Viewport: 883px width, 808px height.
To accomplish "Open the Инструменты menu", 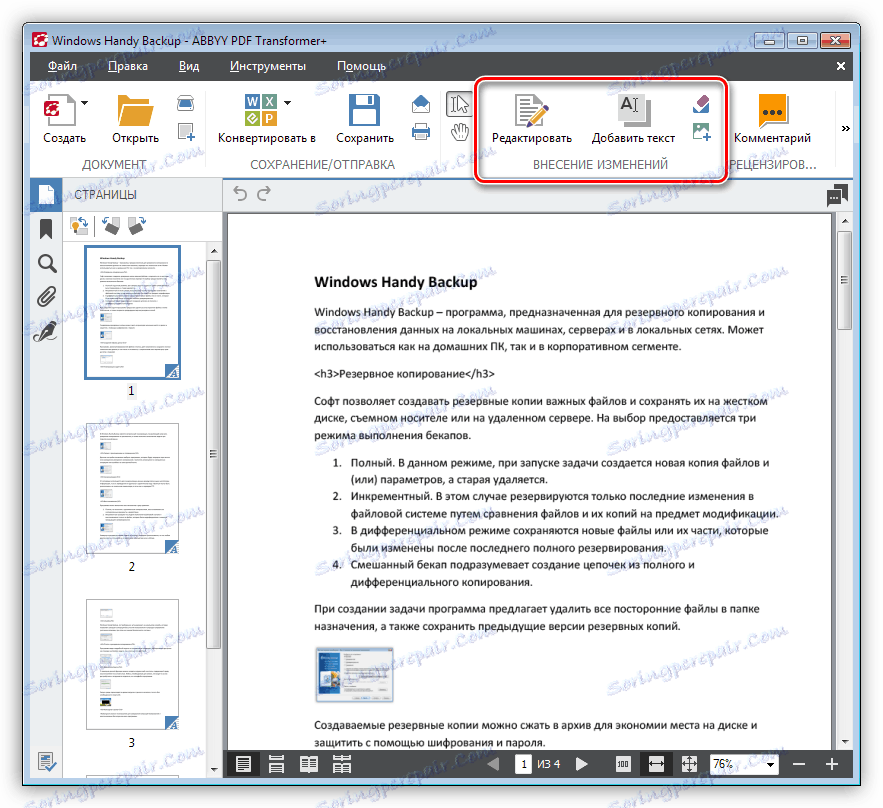I will point(267,66).
